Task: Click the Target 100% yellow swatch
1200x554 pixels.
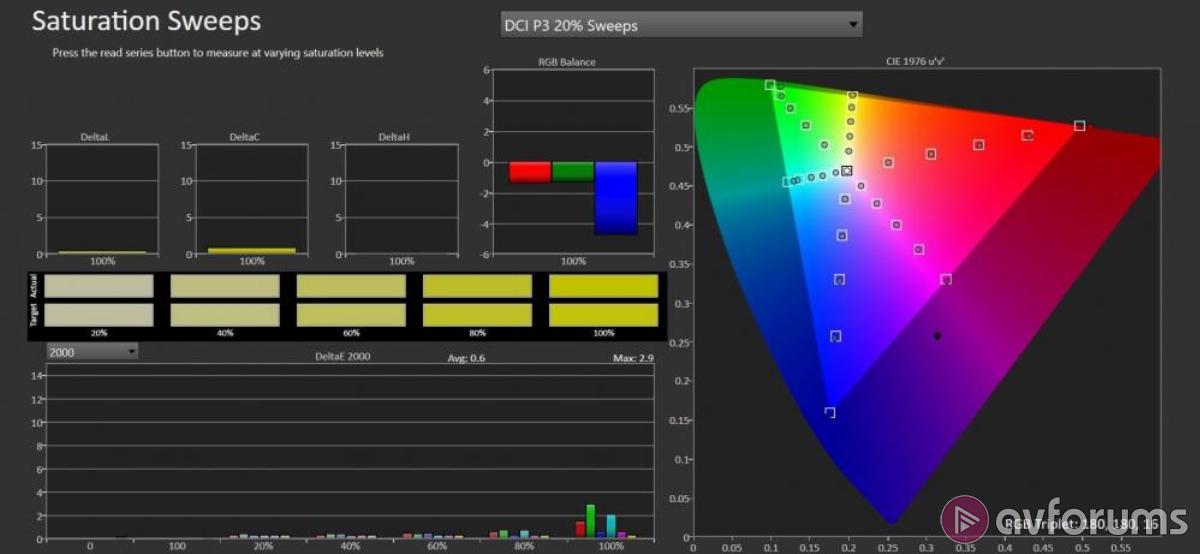Action: click(x=603, y=314)
